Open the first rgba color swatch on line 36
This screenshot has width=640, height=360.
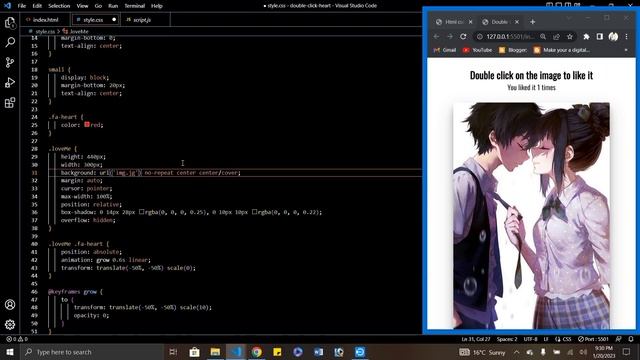(x=142, y=212)
